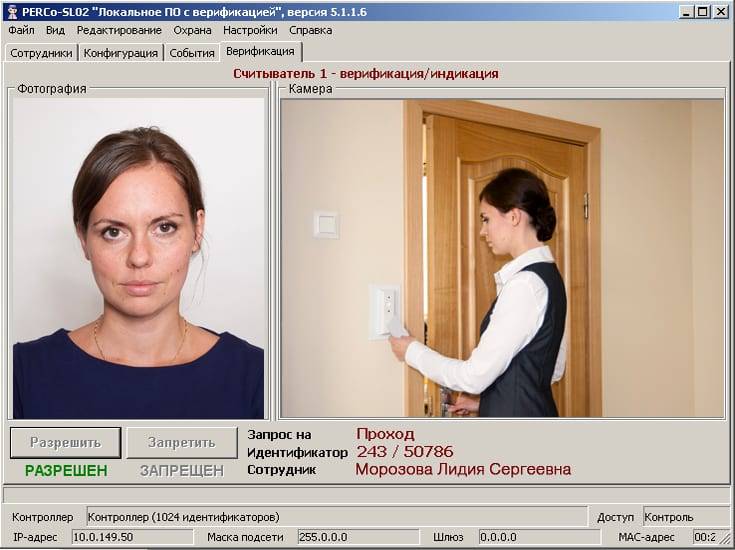Click the PERCo application icon in title bar

(x=12, y=11)
